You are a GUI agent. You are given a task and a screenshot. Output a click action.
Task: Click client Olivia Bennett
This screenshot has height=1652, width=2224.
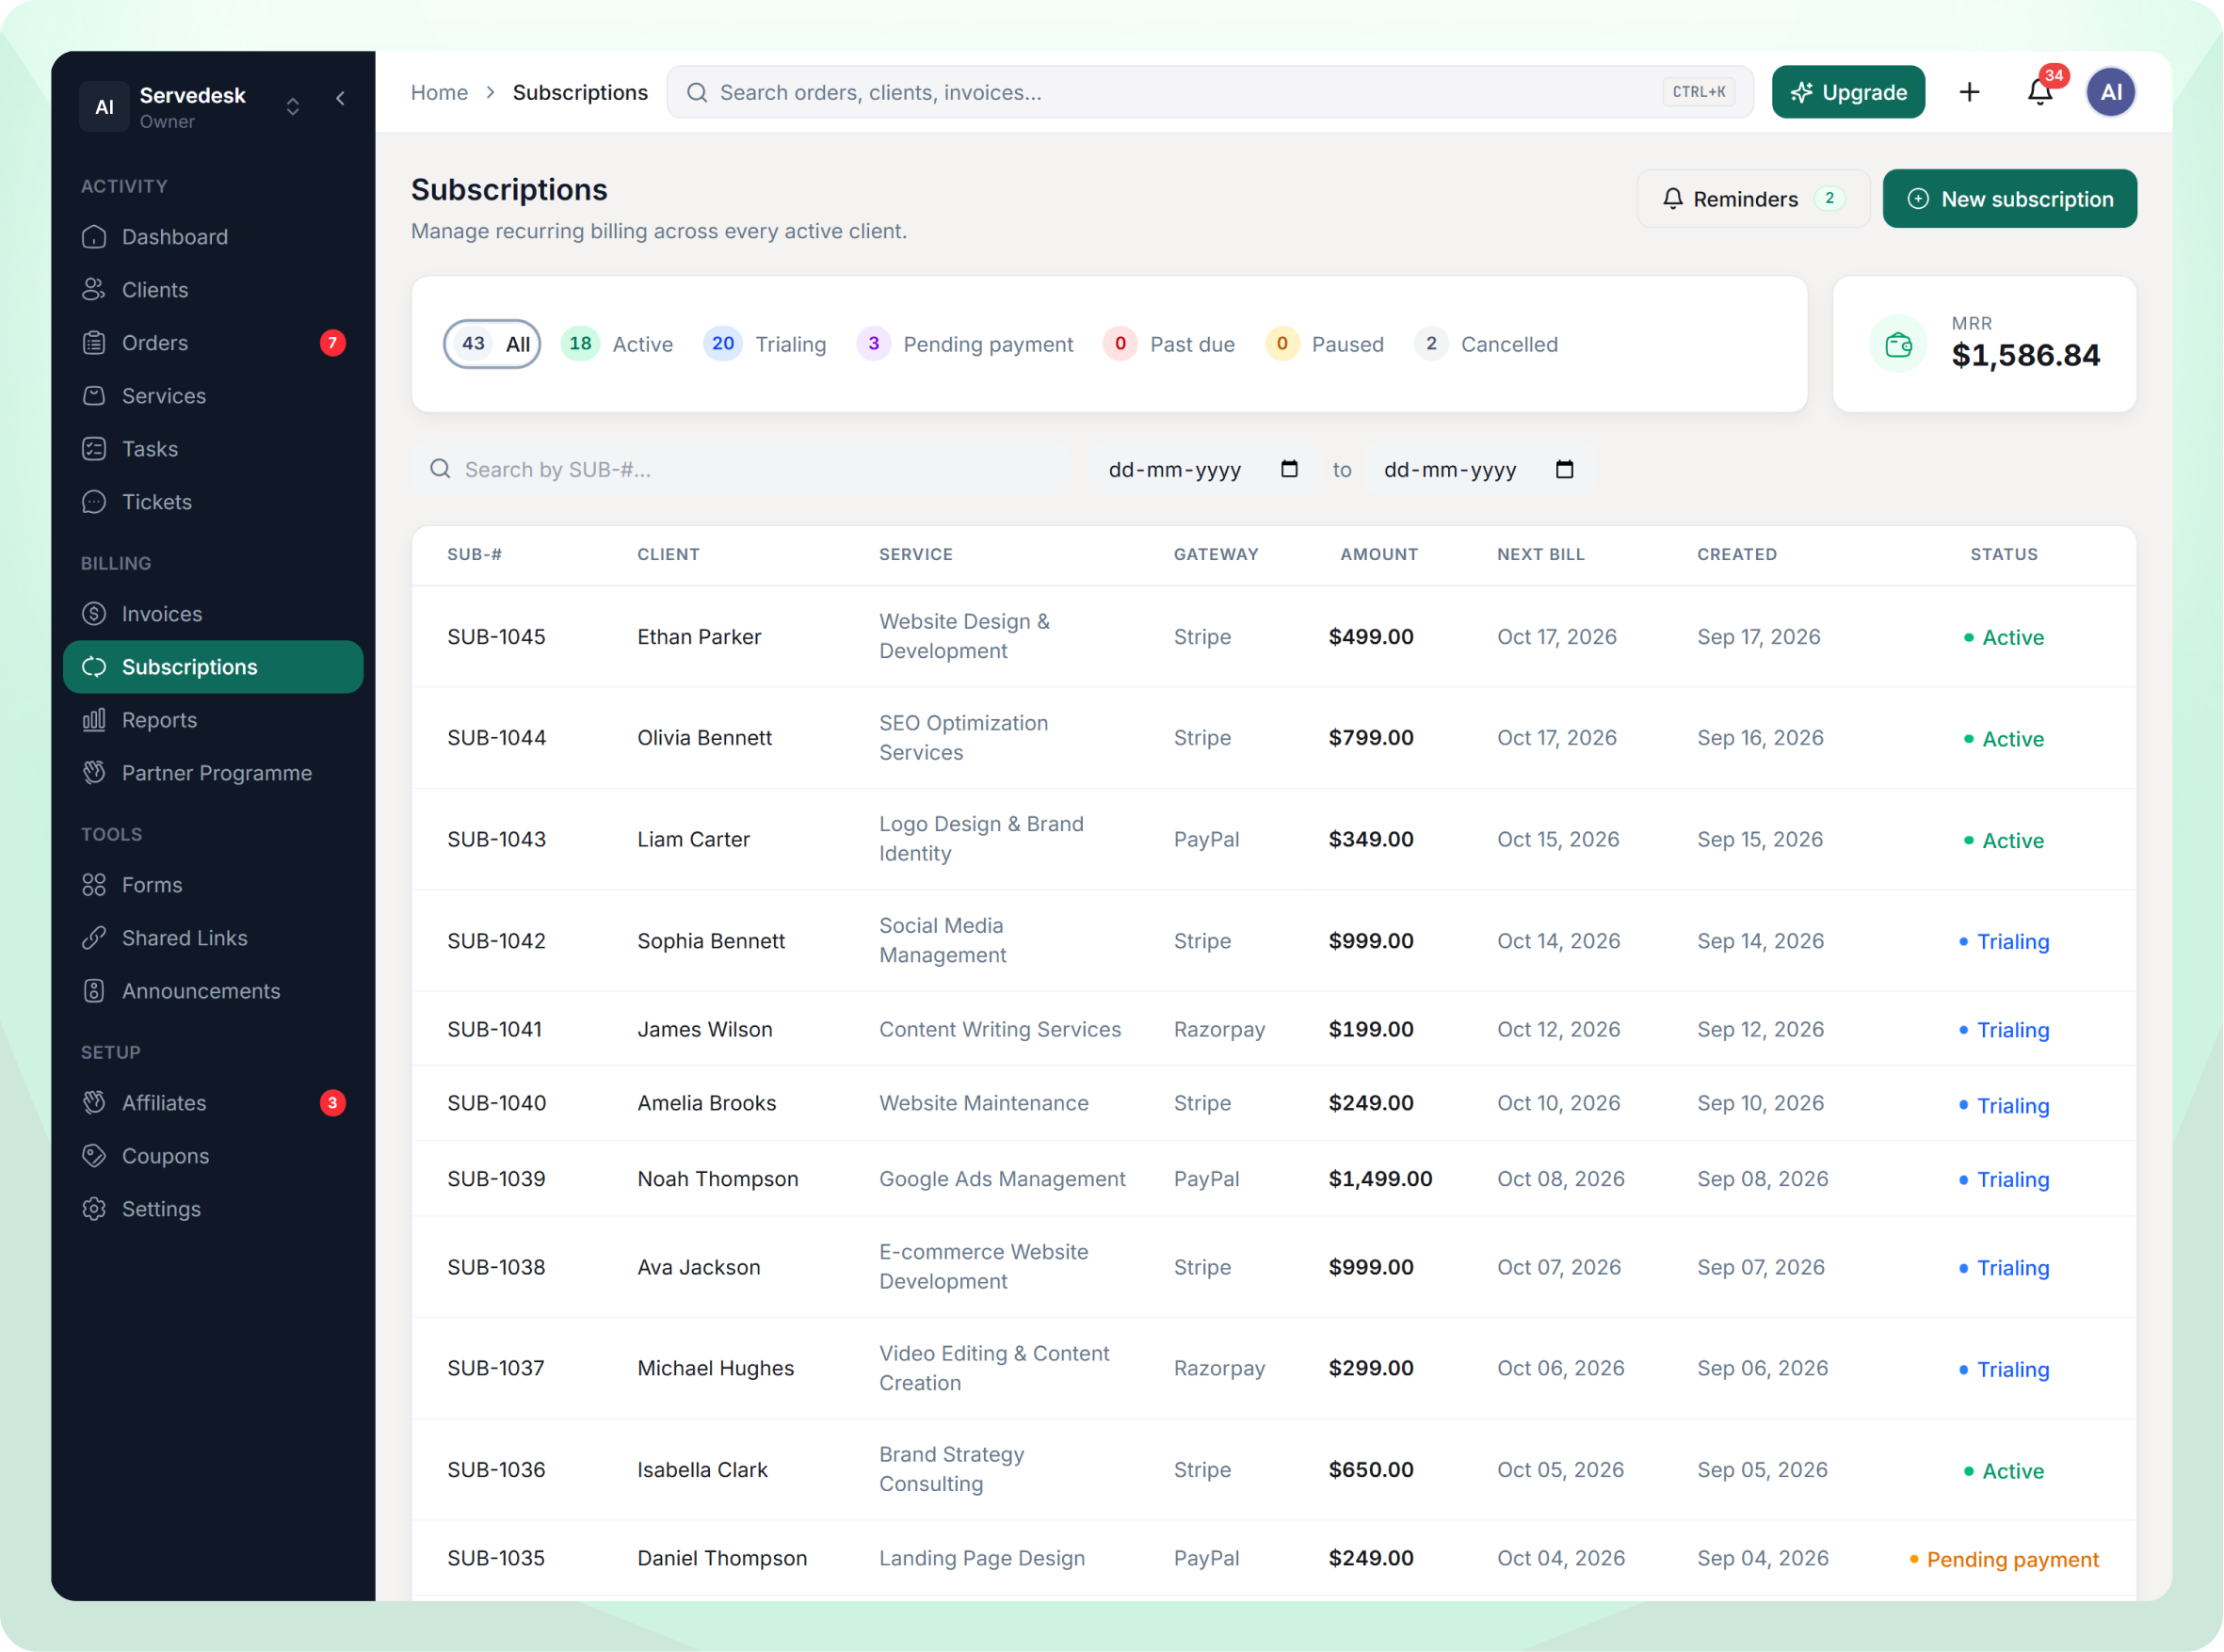(704, 738)
